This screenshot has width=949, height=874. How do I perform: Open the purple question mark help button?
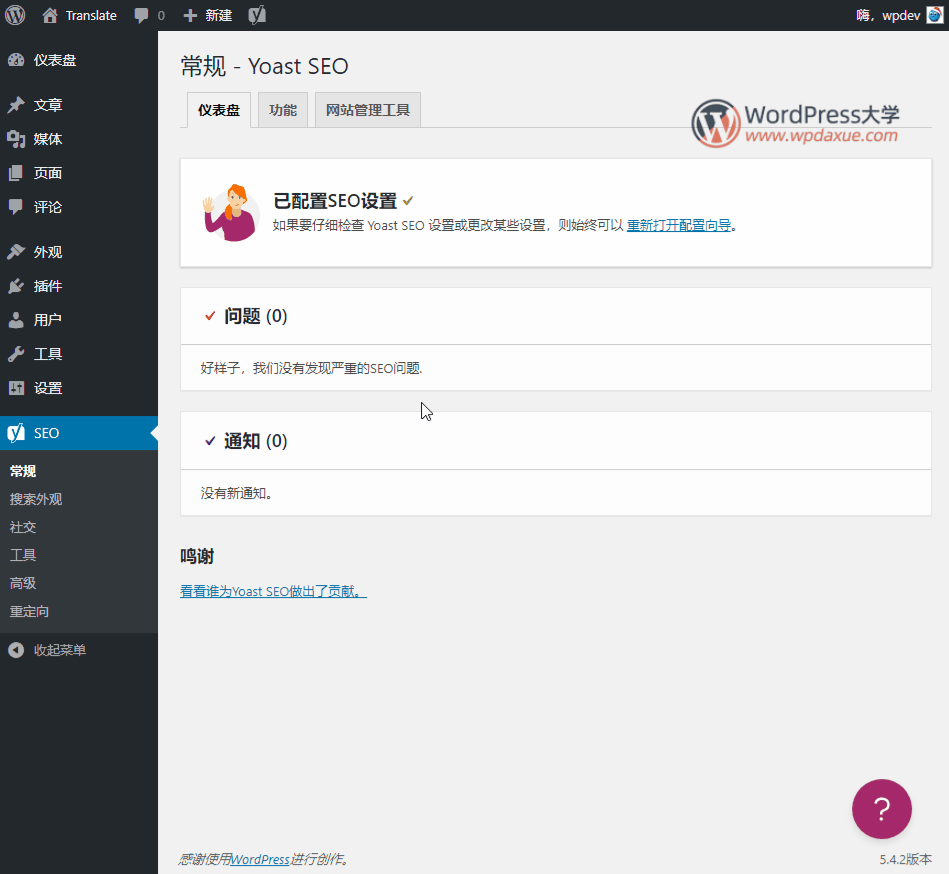[882, 809]
